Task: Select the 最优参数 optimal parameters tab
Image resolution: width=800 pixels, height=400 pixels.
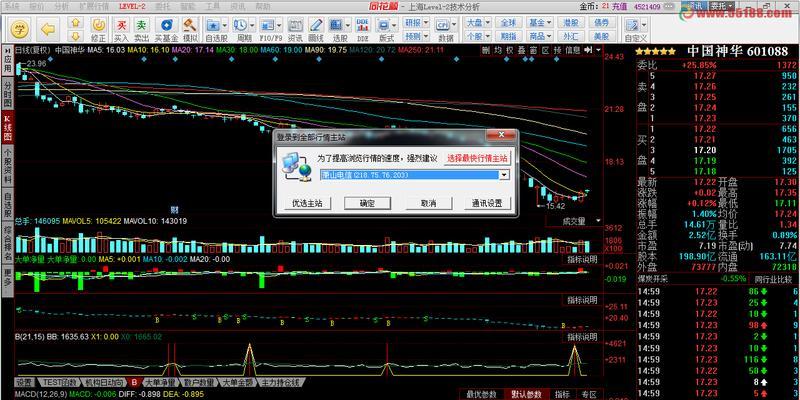Action: [x=482, y=394]
